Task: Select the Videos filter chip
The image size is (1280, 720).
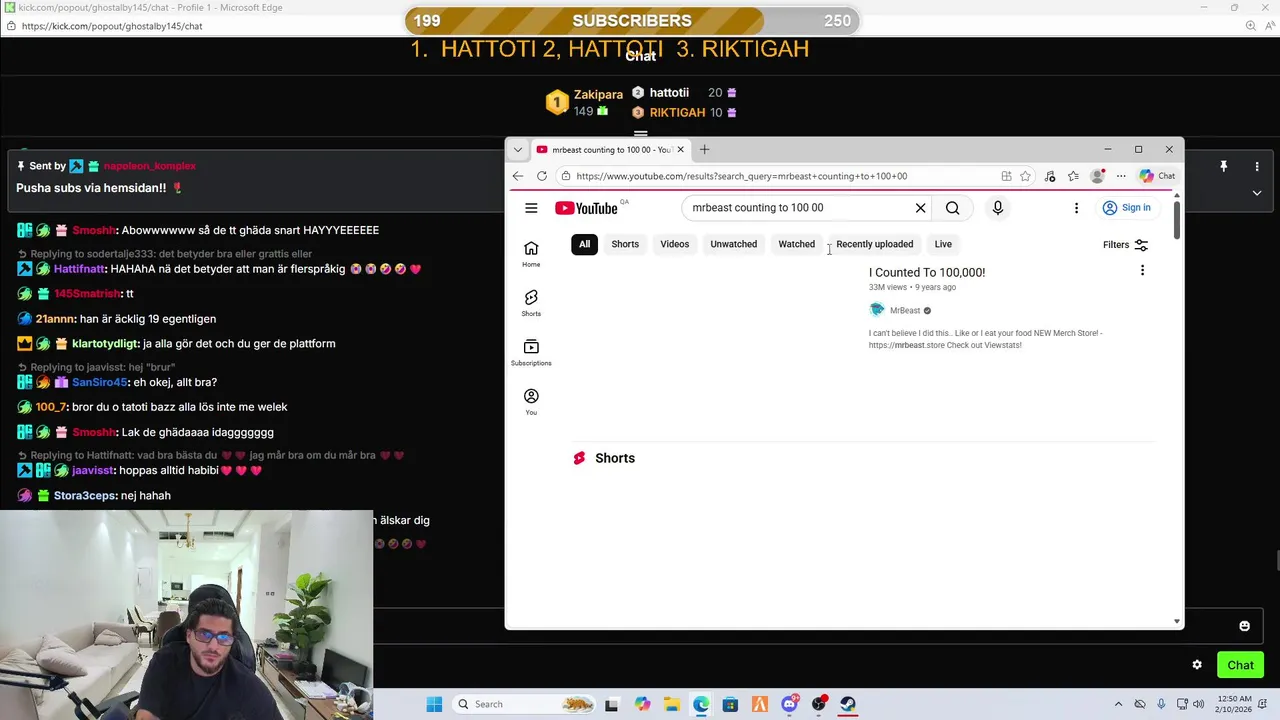Action: tap(674, 244)
